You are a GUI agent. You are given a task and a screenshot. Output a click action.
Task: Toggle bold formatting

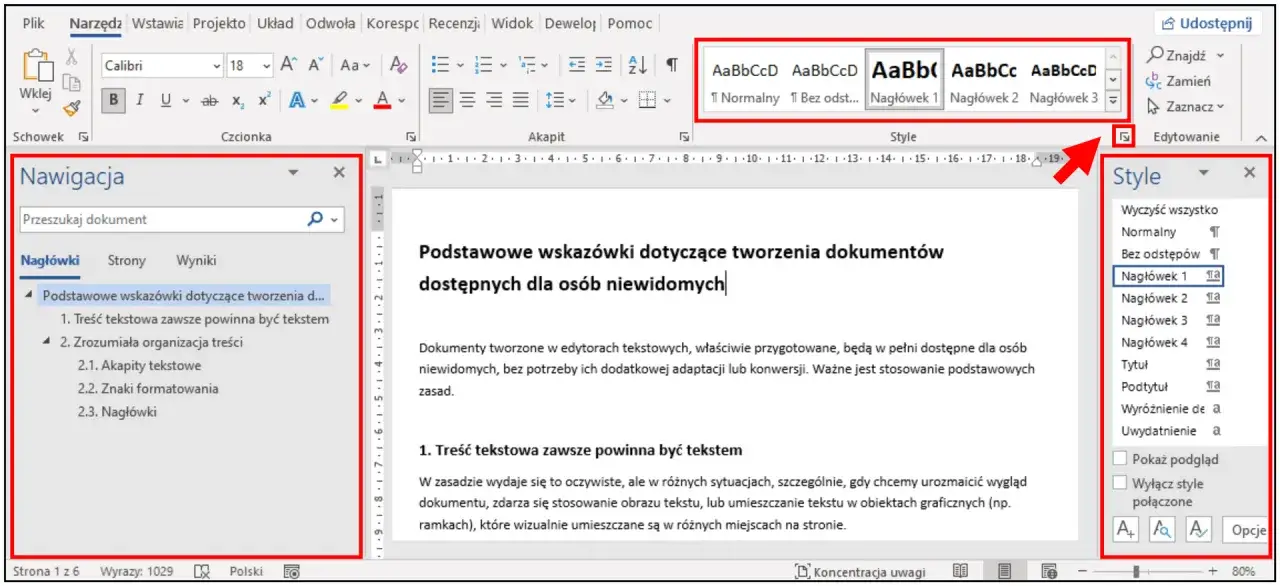114,100
